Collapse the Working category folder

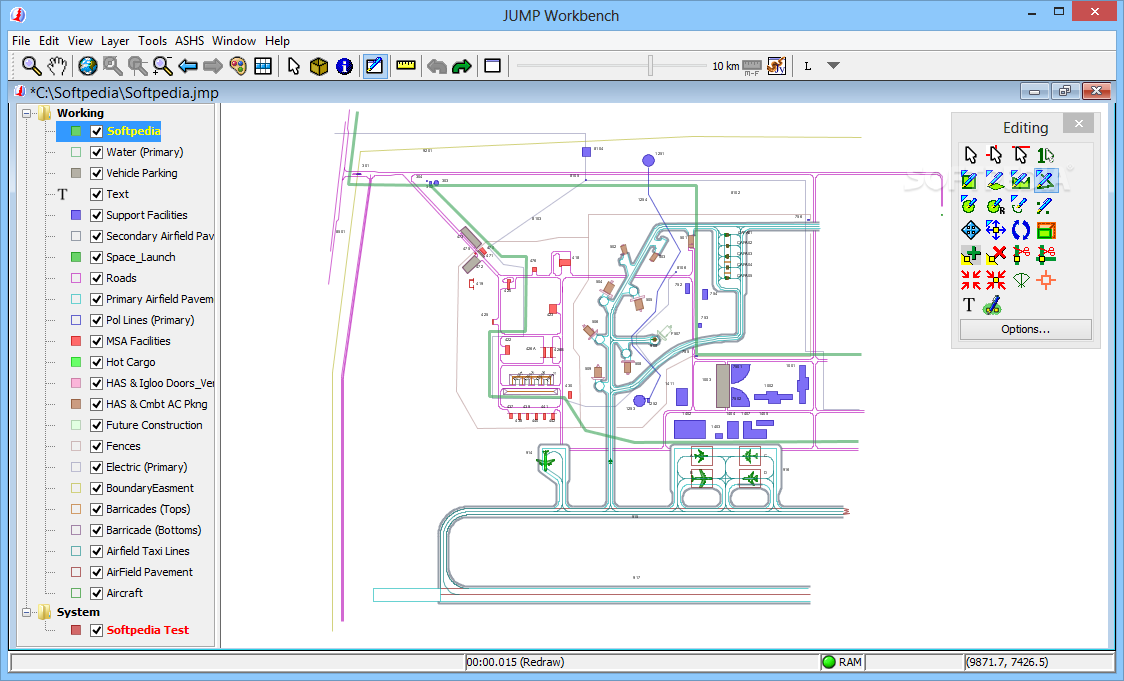[x=27, y=113]
